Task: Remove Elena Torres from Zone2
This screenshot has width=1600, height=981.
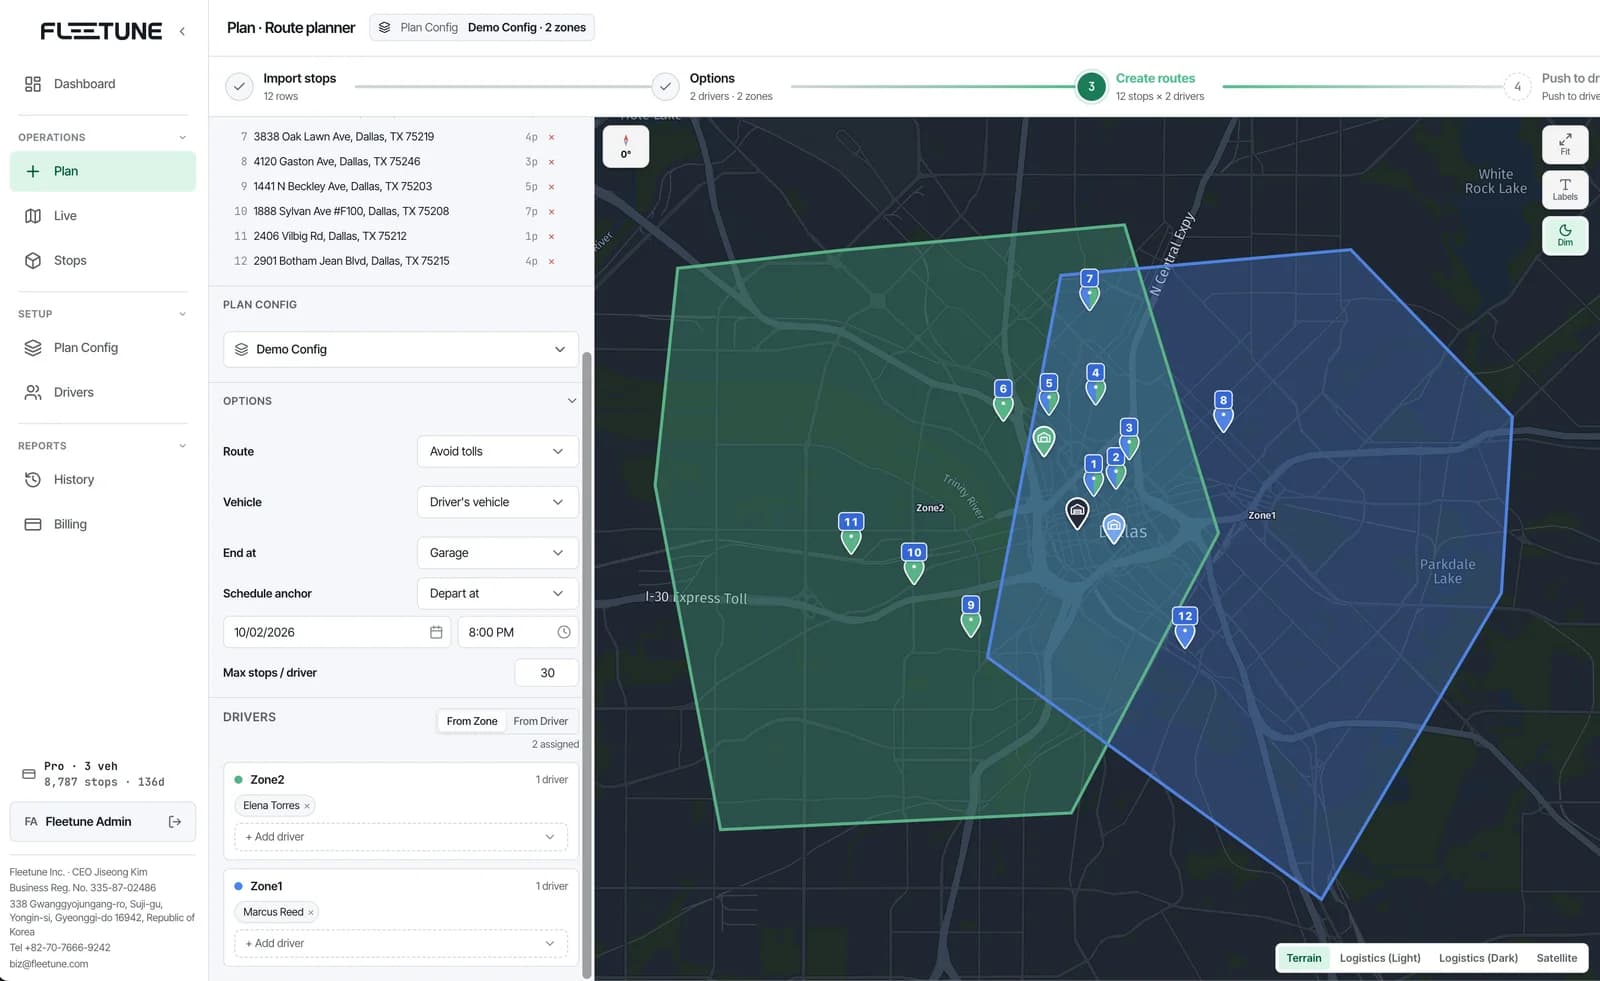Action: click(307, 806)
